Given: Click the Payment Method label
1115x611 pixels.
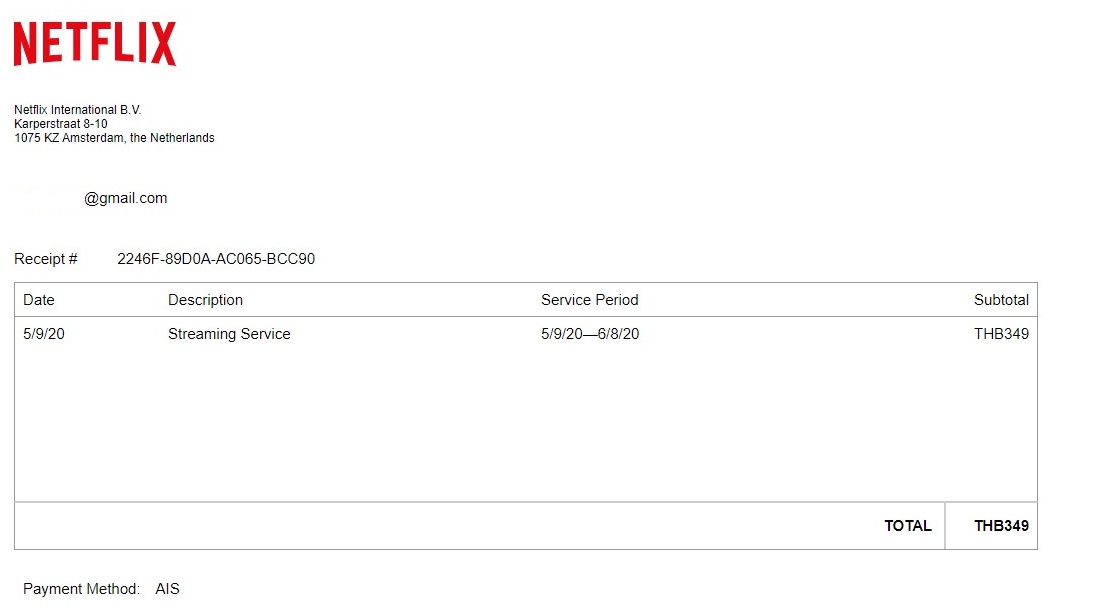Looking at the screenshot, I should pyautogui.click(x=81, y=589).
